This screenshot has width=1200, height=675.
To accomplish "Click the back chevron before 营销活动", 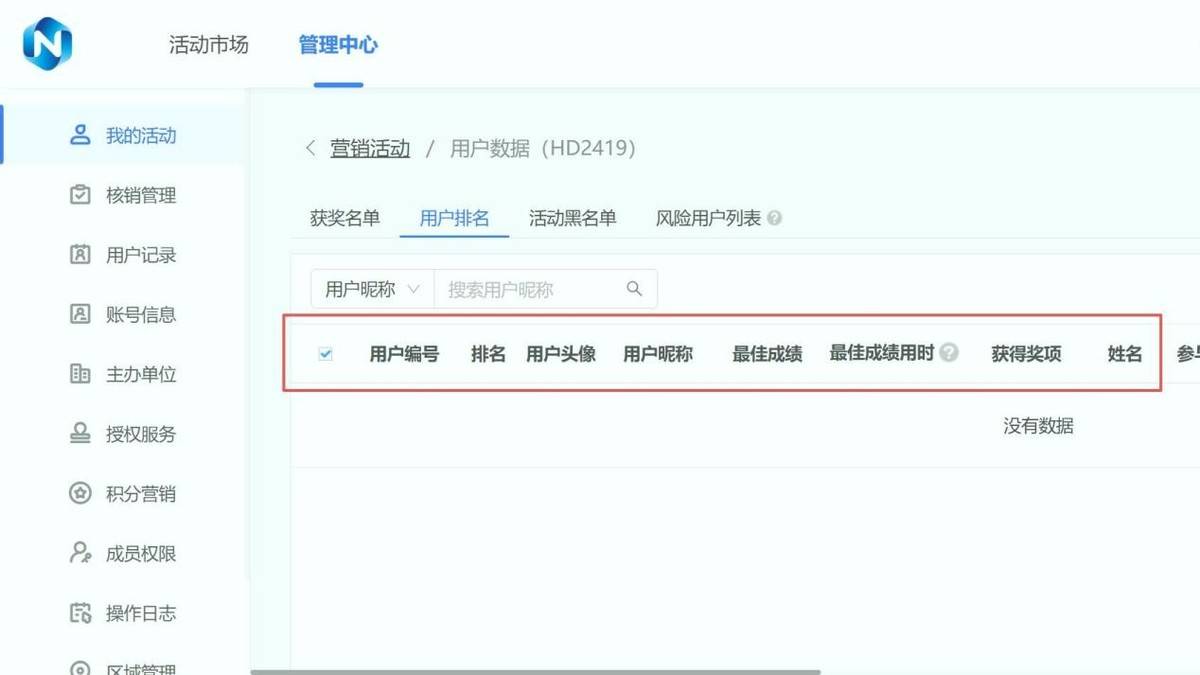I will click(310, 149).
